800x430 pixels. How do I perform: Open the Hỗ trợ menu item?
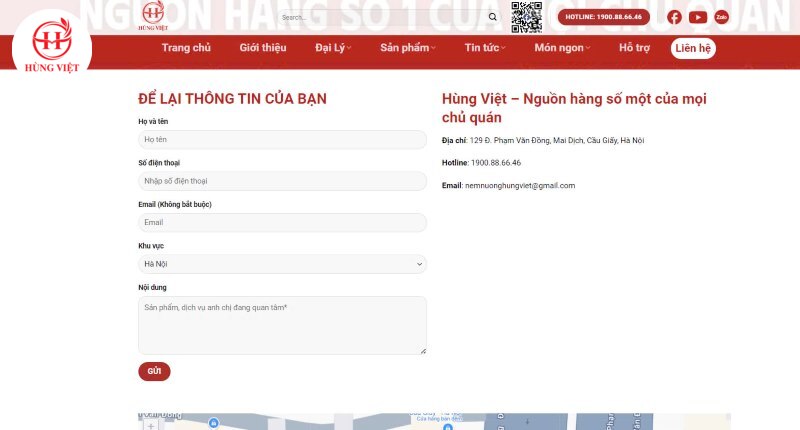634,48
